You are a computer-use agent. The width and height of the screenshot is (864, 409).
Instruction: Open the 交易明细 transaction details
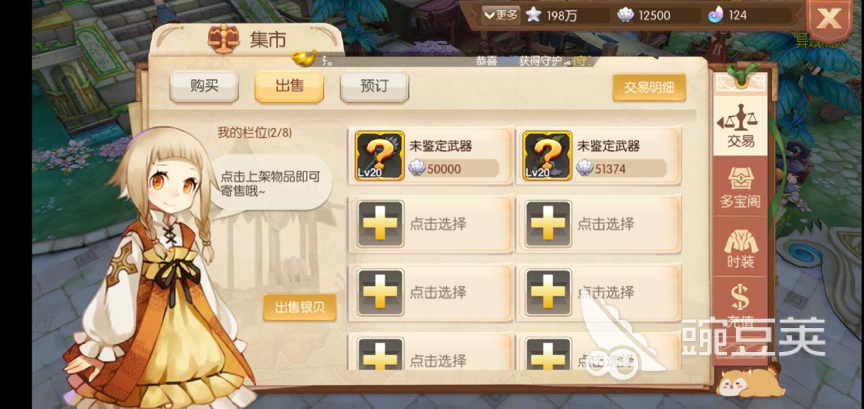649,88
